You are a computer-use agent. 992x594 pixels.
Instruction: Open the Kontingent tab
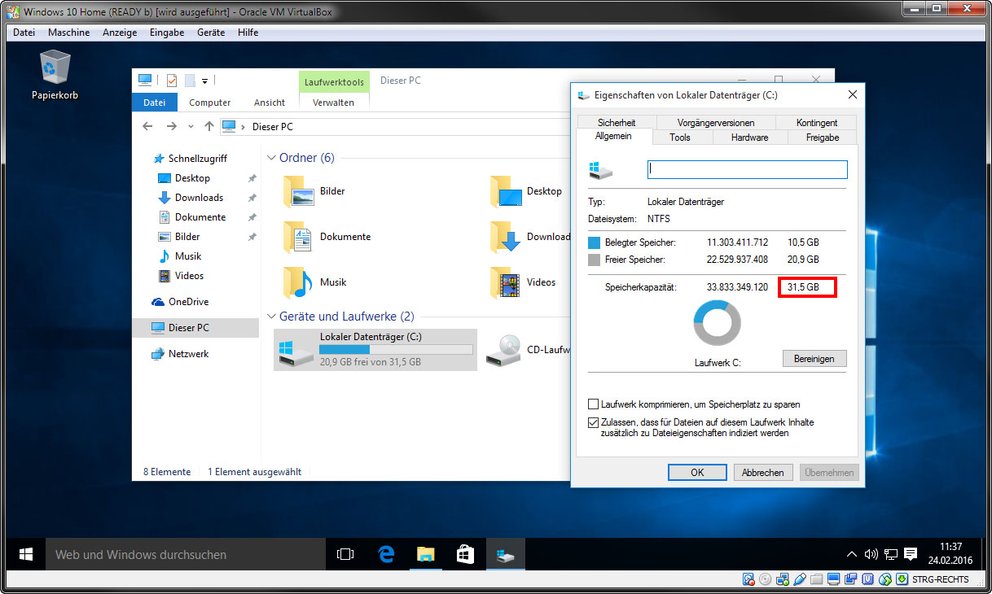coord(817,122)
